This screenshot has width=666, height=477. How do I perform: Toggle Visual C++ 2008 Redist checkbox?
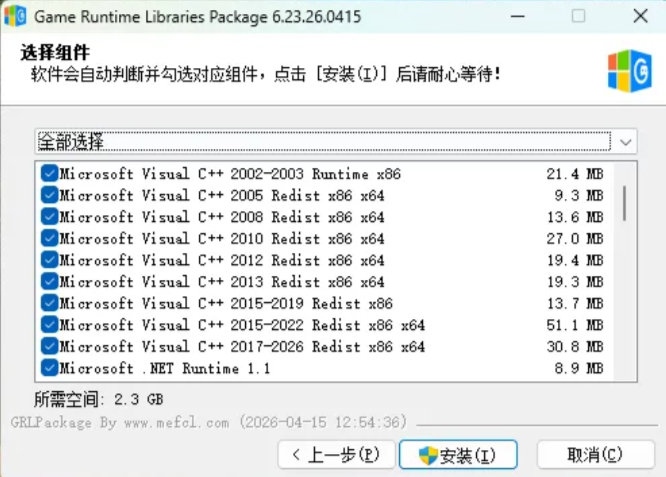pos(50,217)
